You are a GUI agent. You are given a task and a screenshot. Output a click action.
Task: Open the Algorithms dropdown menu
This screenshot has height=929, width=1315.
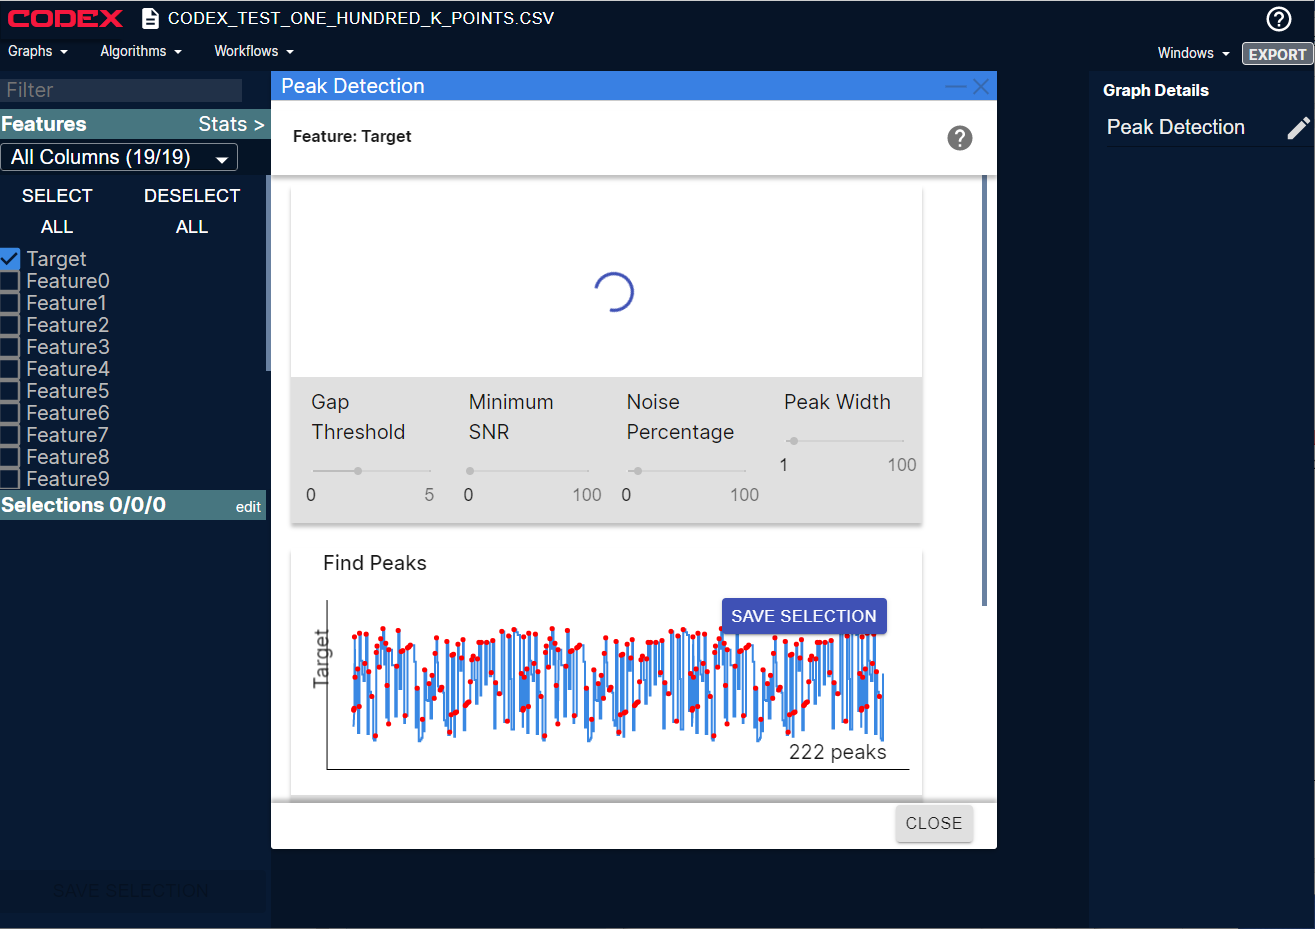[x=141, y=51]
